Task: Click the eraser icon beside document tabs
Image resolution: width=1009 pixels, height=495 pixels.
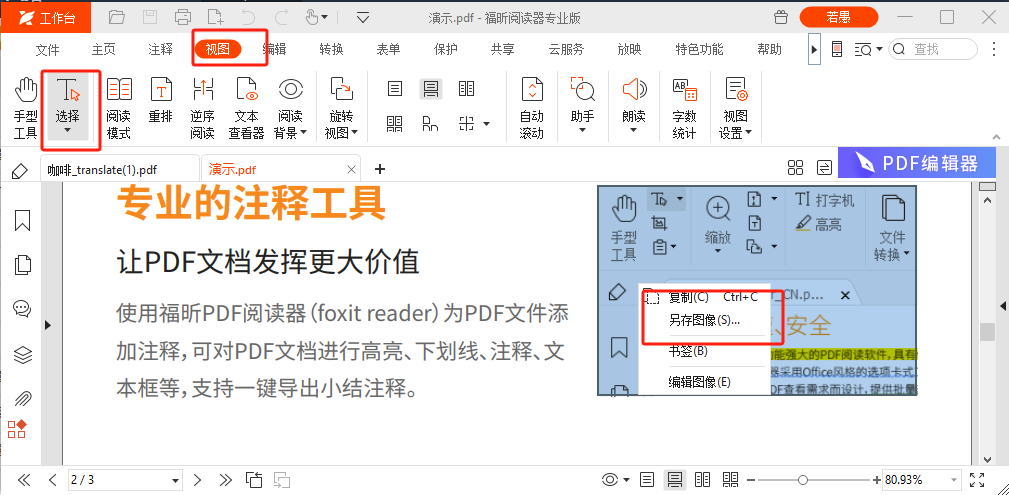Action: pos(20,170)
